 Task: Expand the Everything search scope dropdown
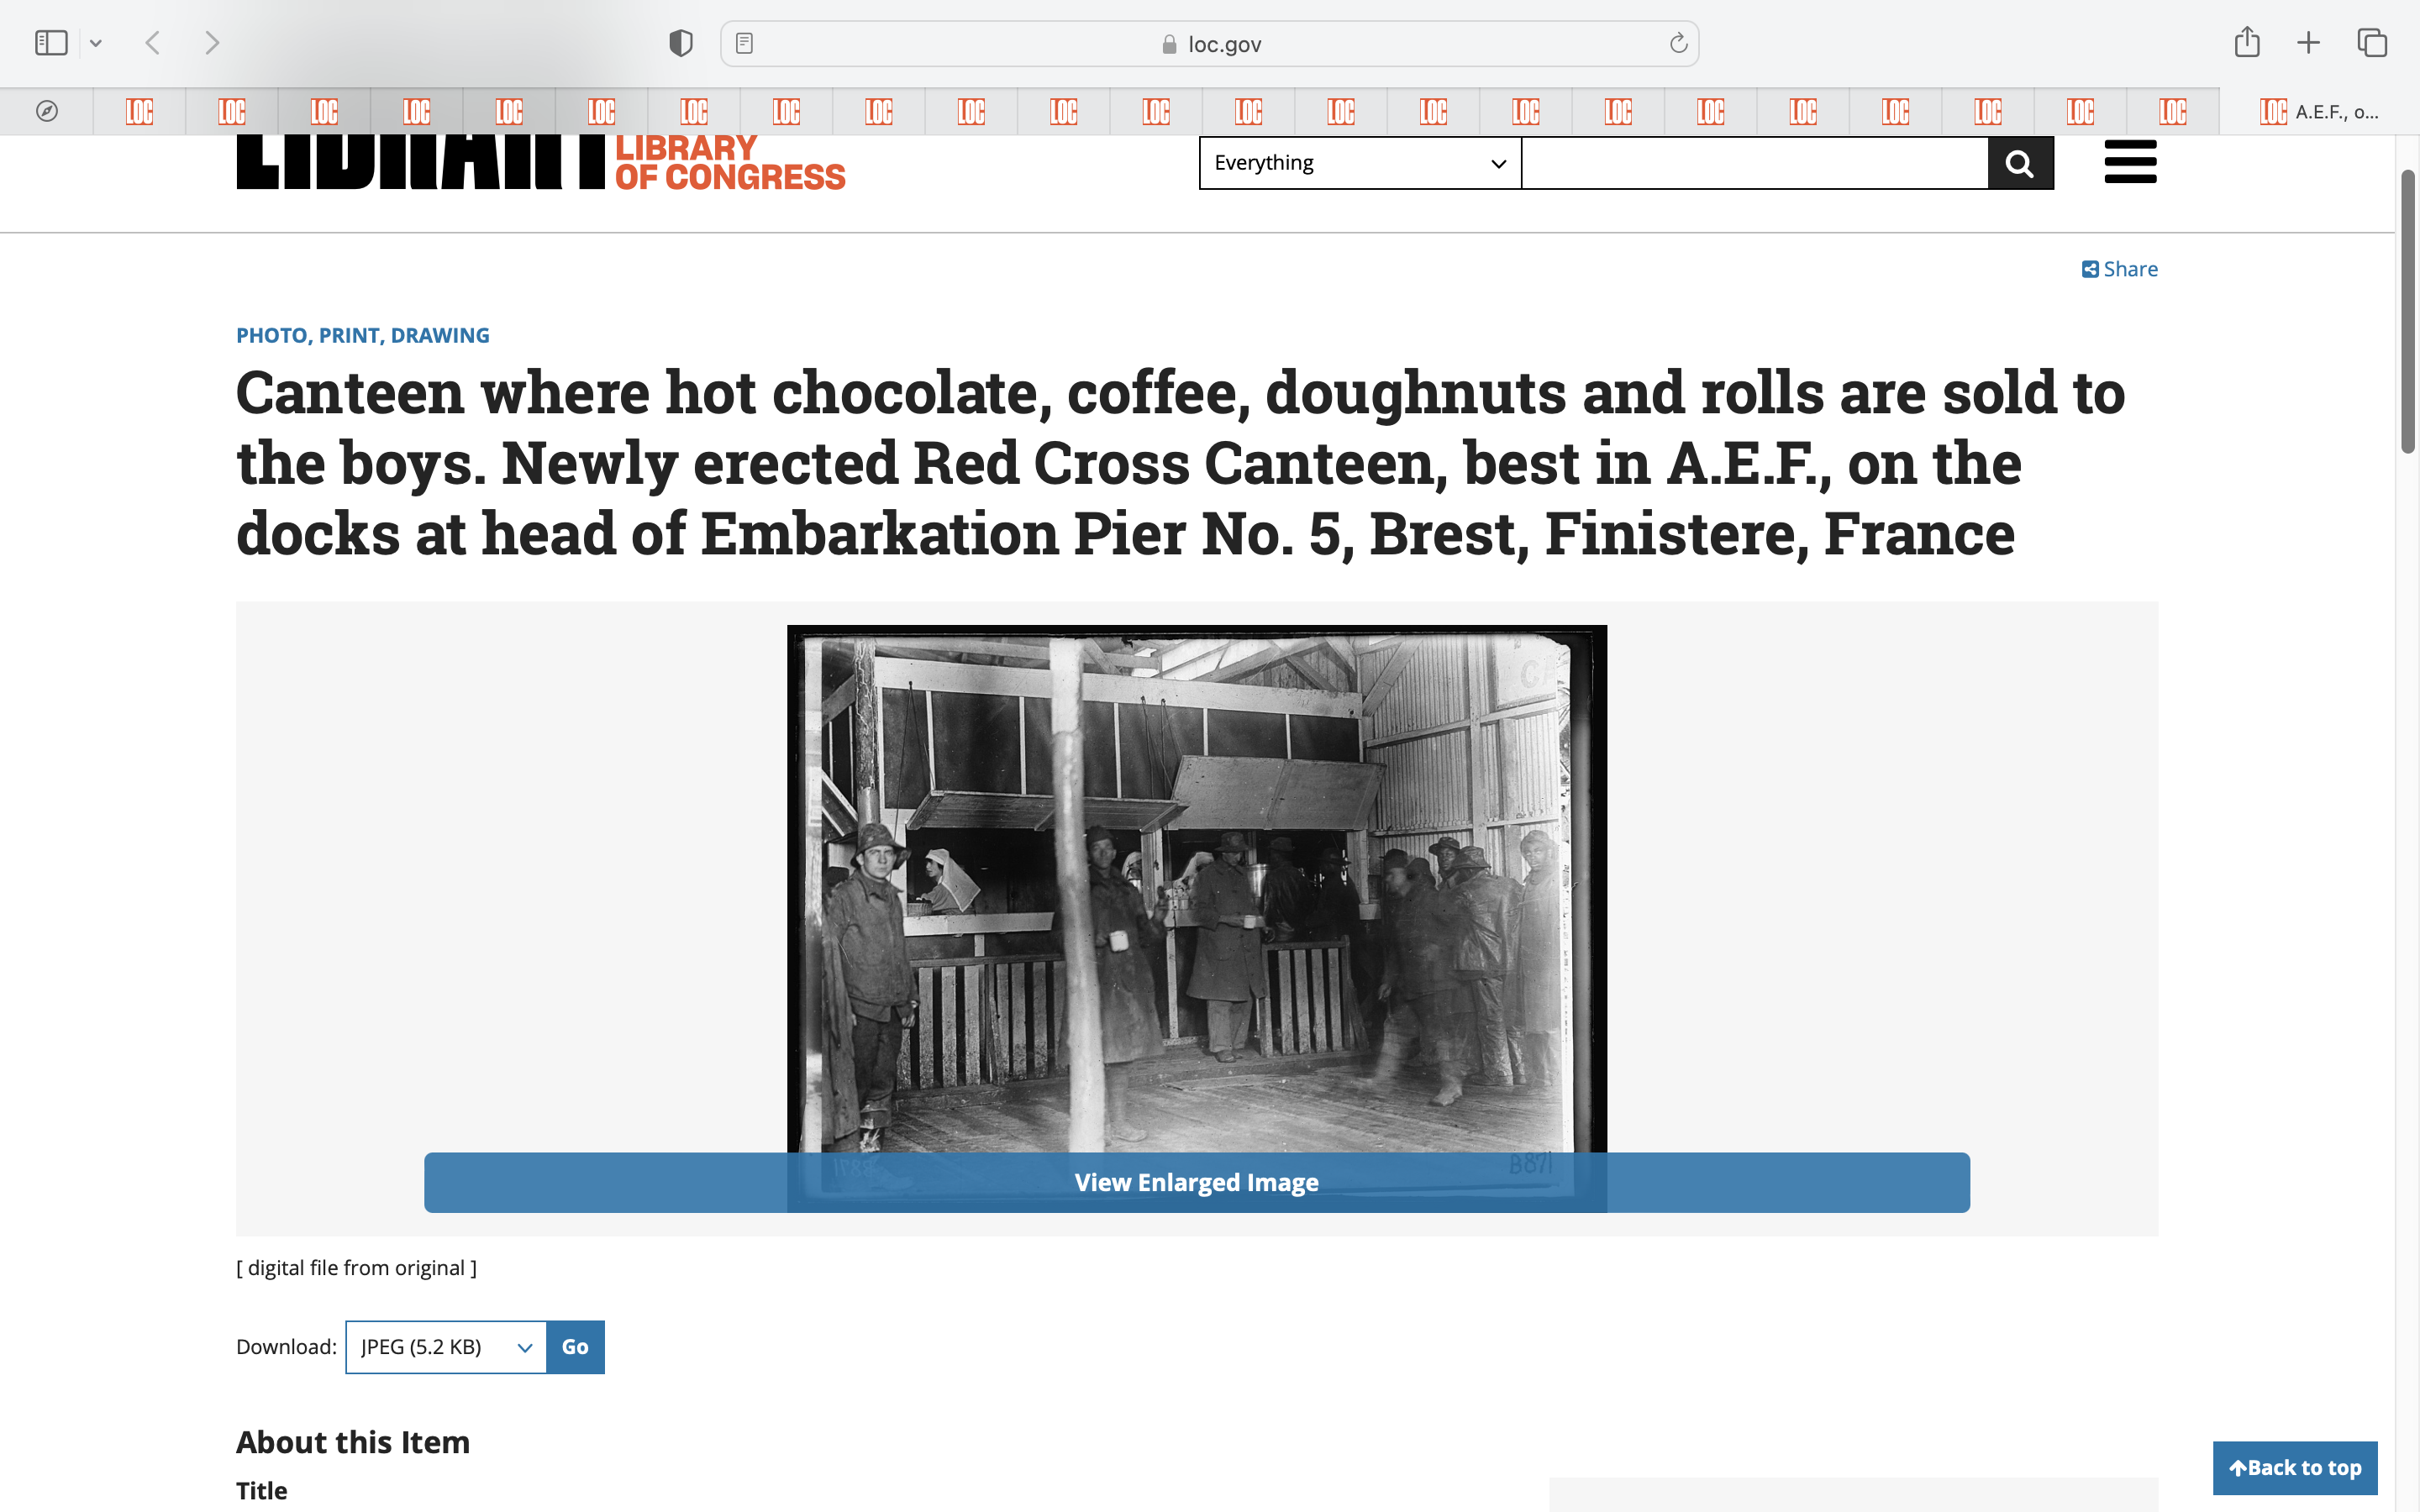click(1359, 163)
